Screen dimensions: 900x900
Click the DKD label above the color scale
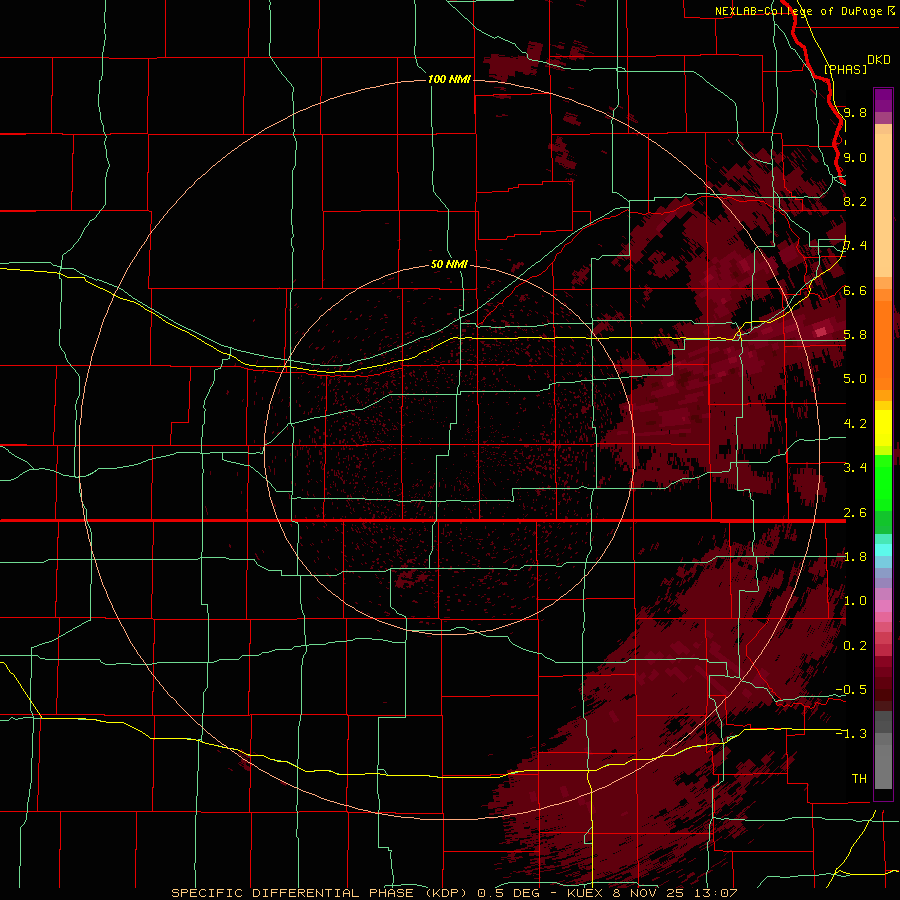click(879, 60)
